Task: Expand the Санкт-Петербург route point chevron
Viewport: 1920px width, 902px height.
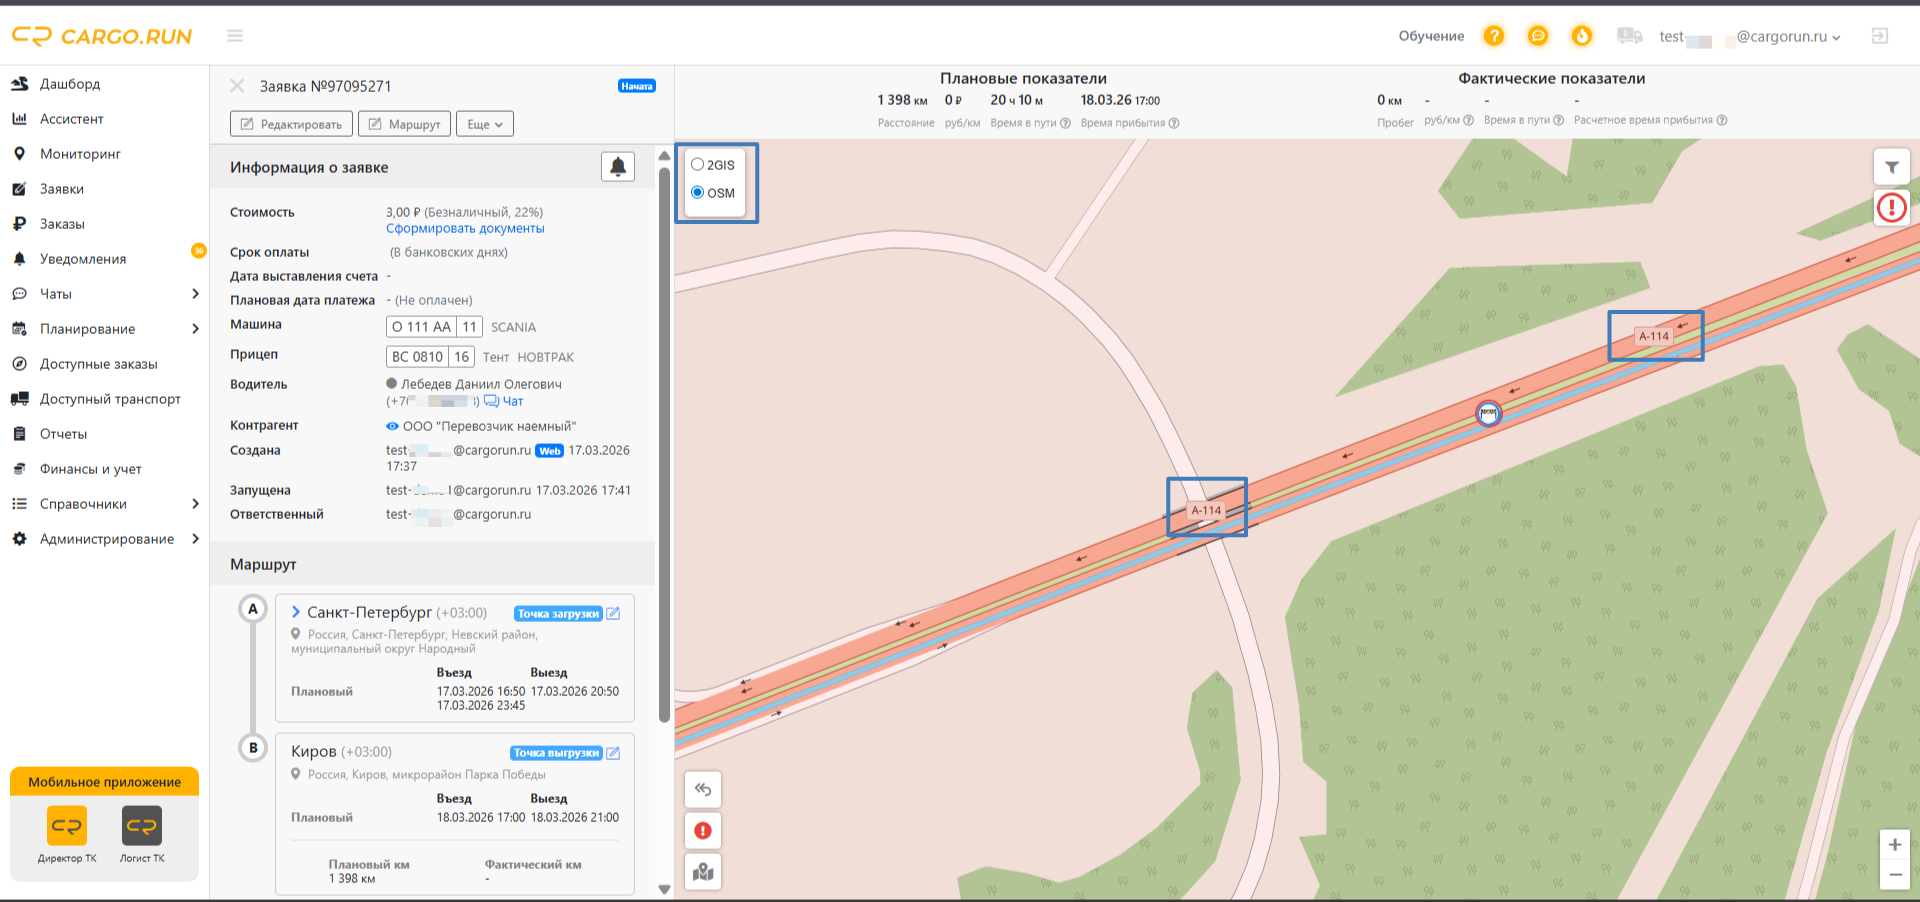Action: tap(296, 612)
